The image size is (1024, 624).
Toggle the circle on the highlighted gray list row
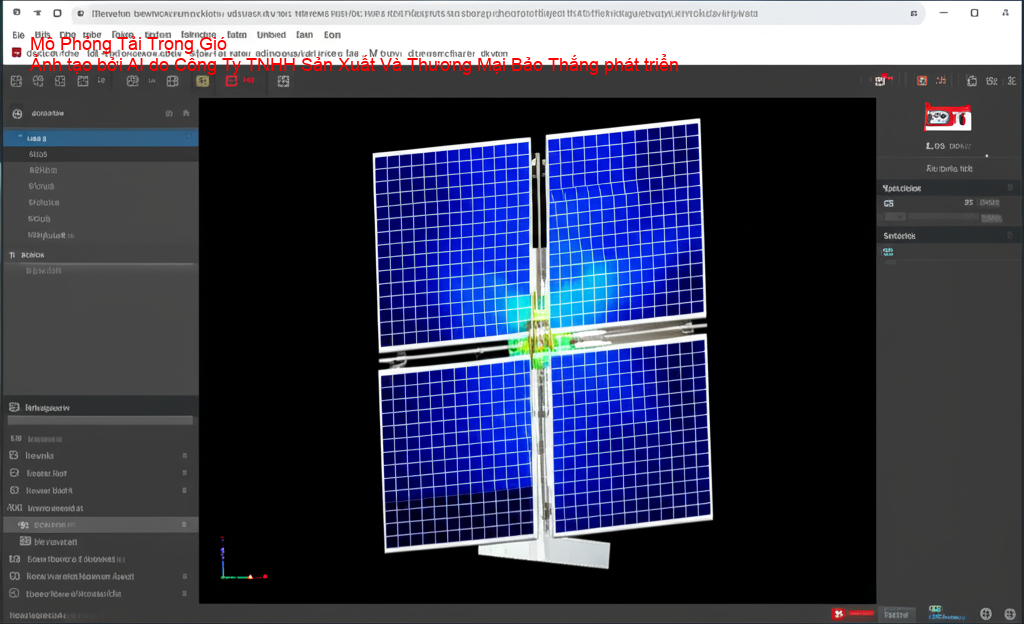[x=184, y=525]
